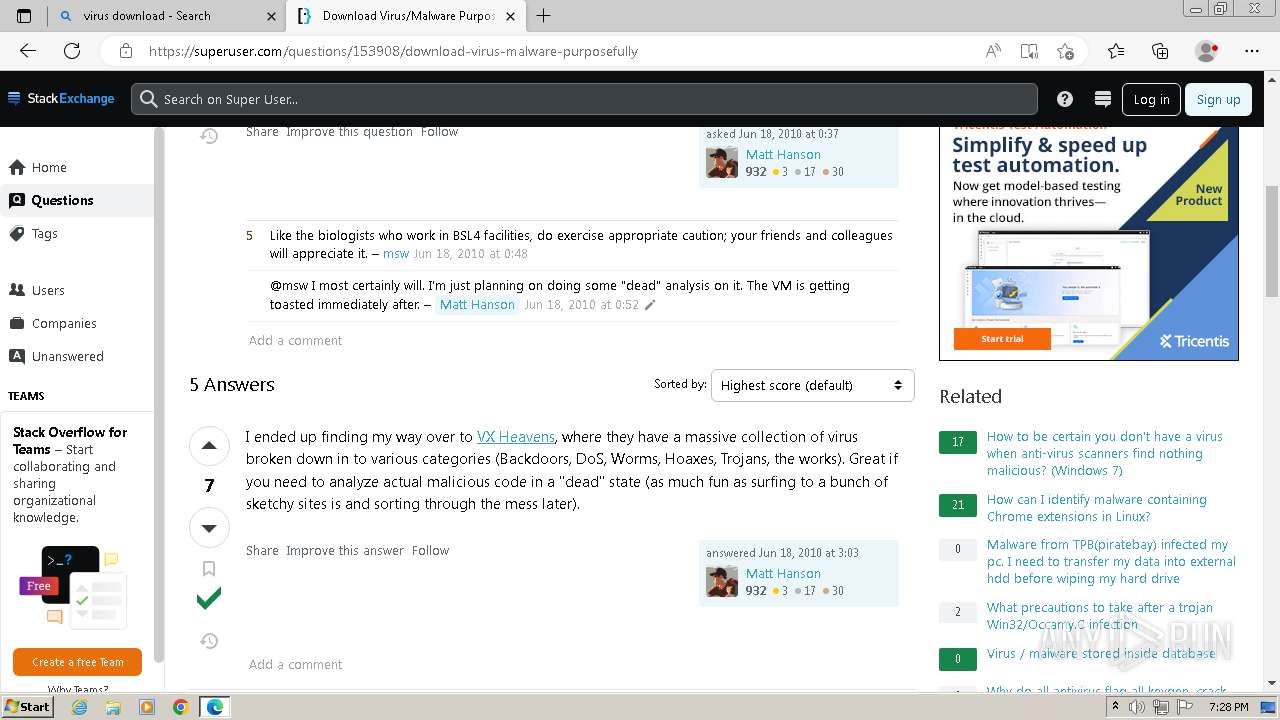
Task: Click Follow under the question
Action: [x=439, y=131]
